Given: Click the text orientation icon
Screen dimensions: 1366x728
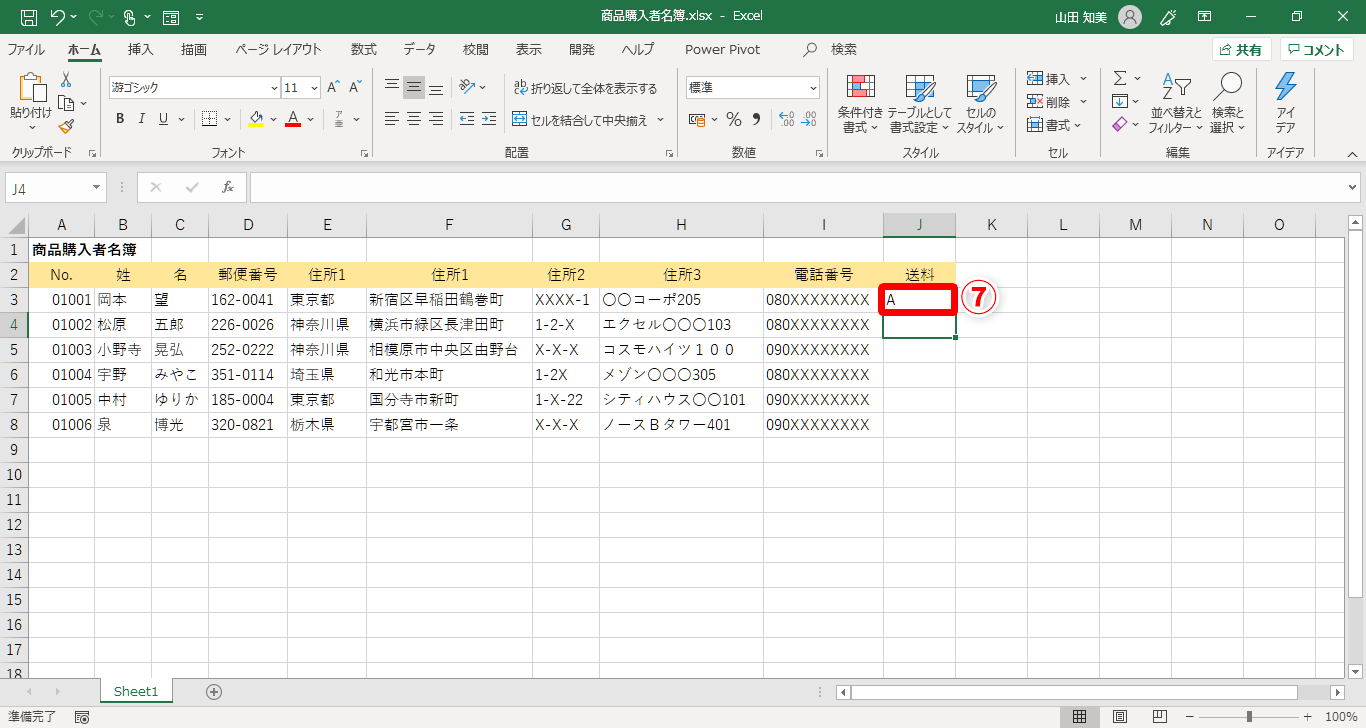Looking at the screenshot, I should [x=467, y=87].
